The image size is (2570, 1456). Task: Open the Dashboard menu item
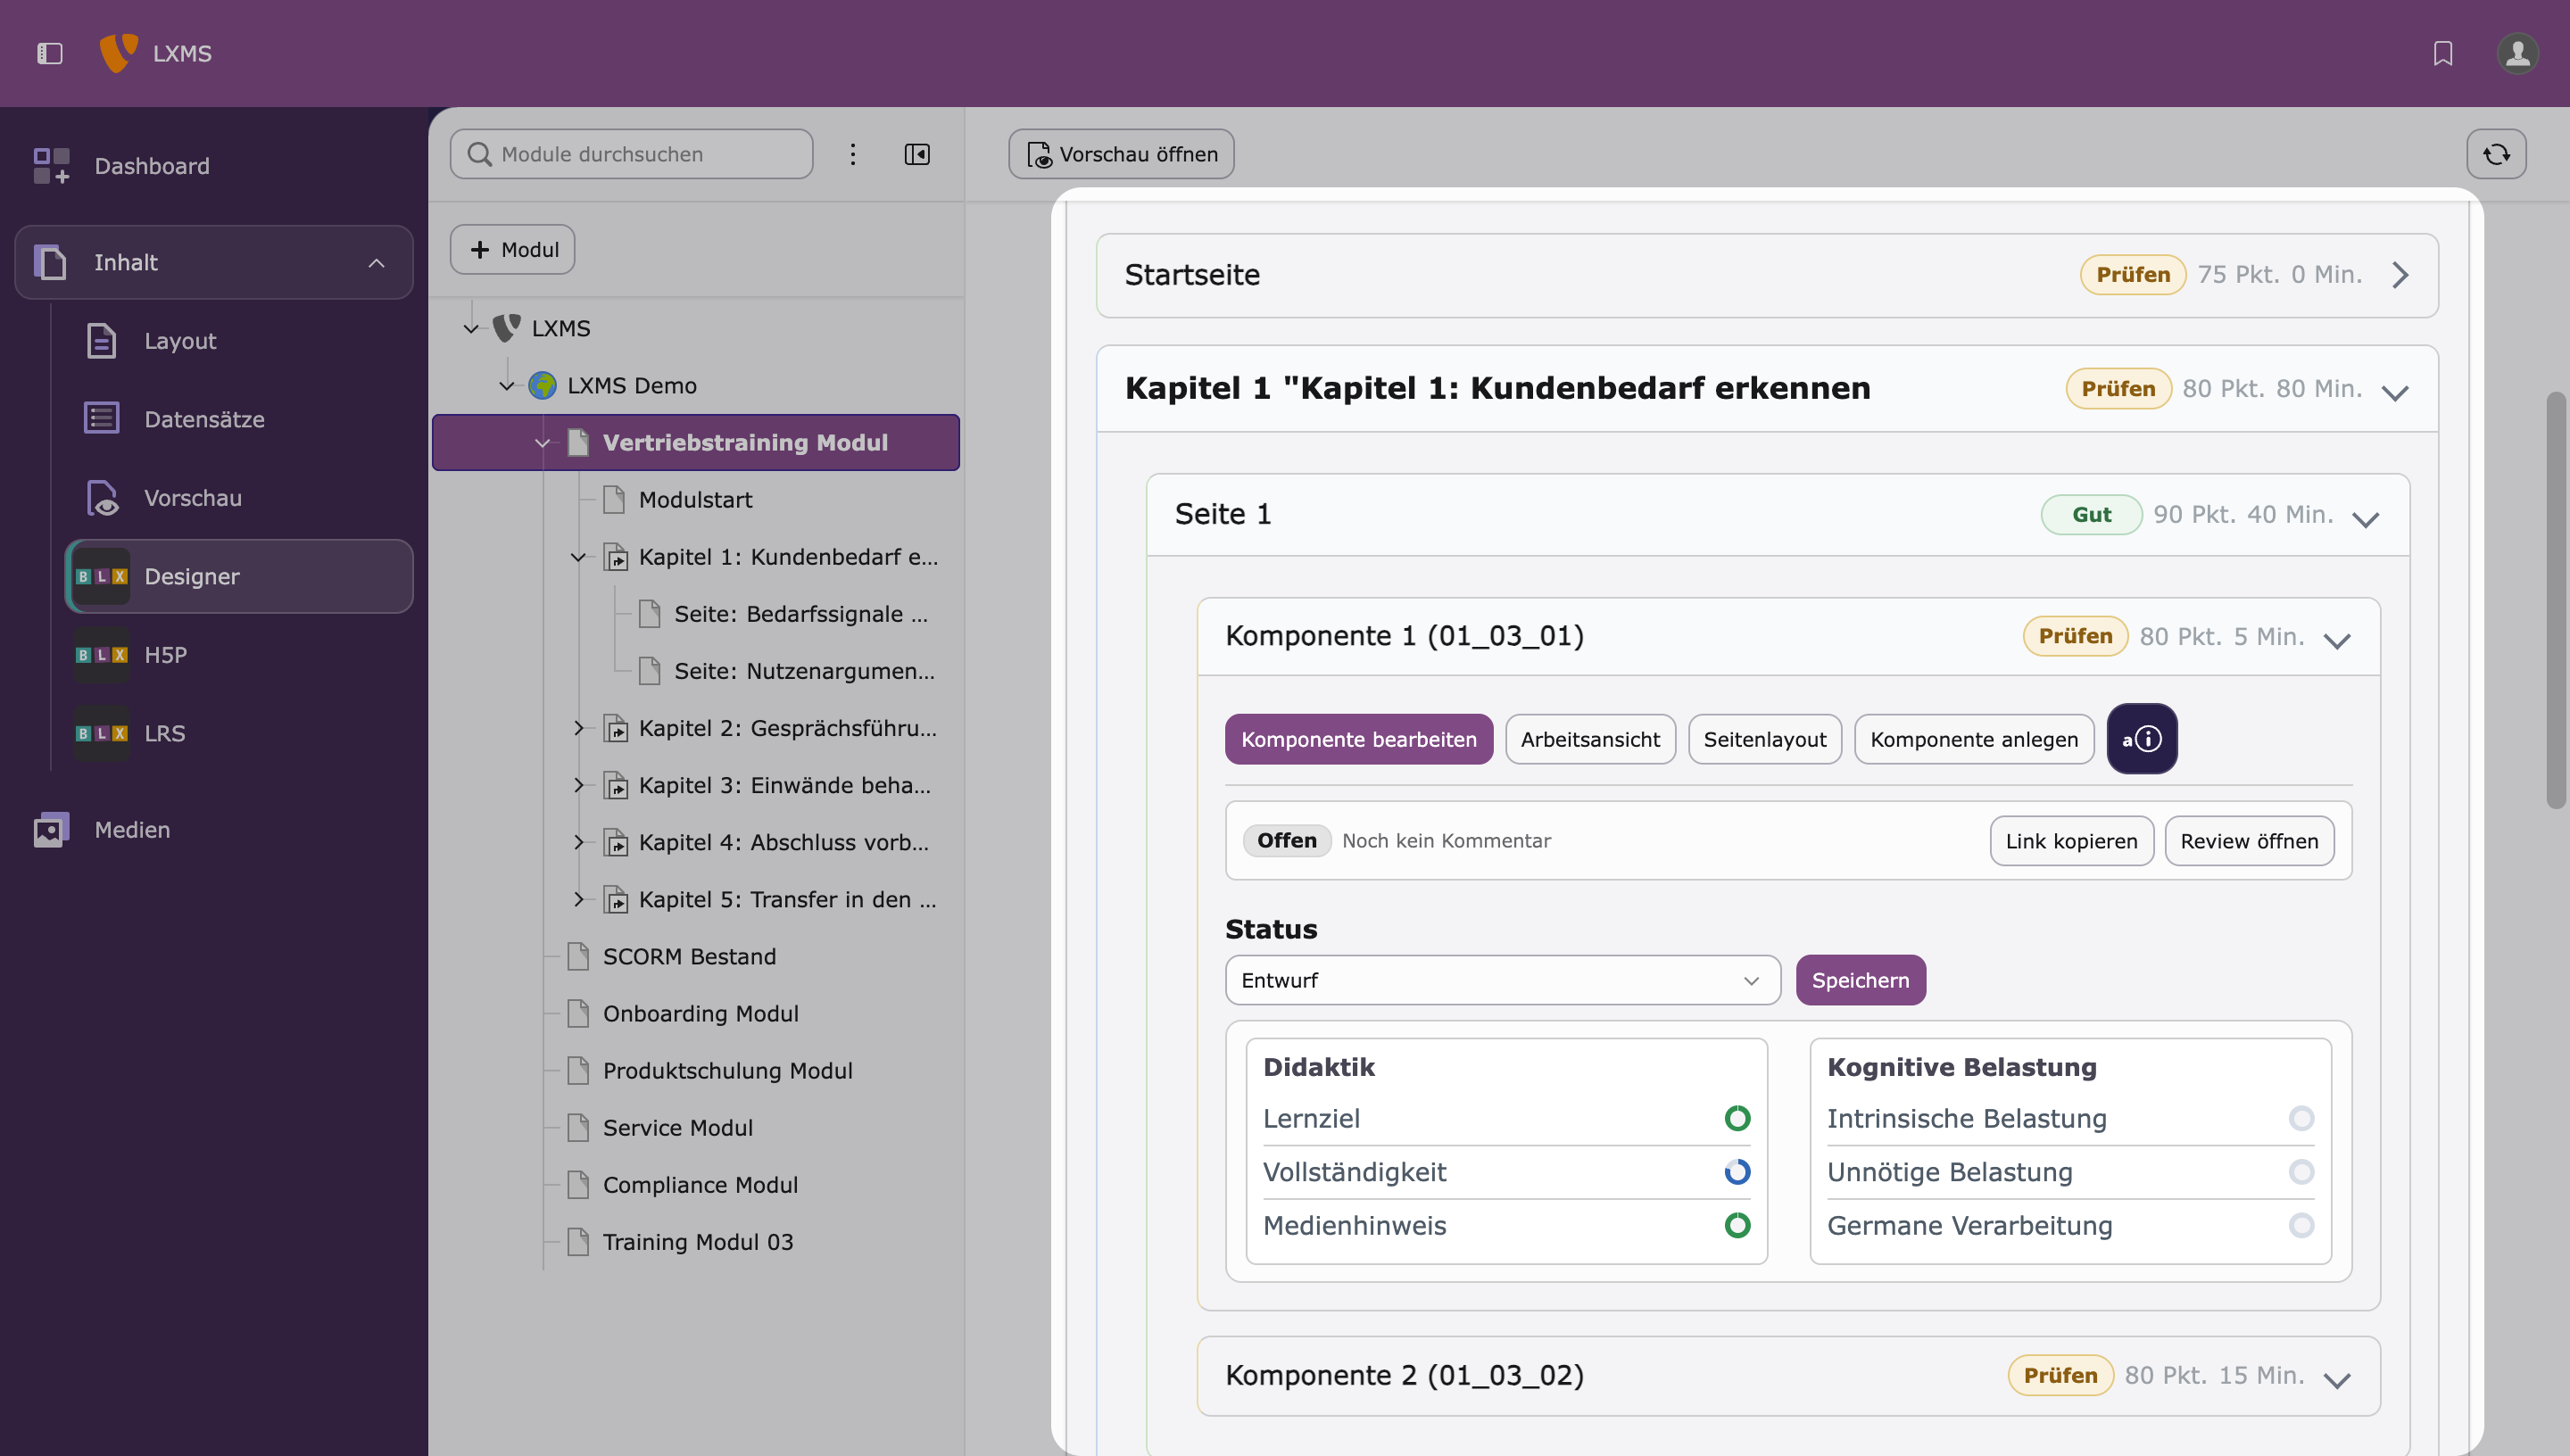coord(214,166)
